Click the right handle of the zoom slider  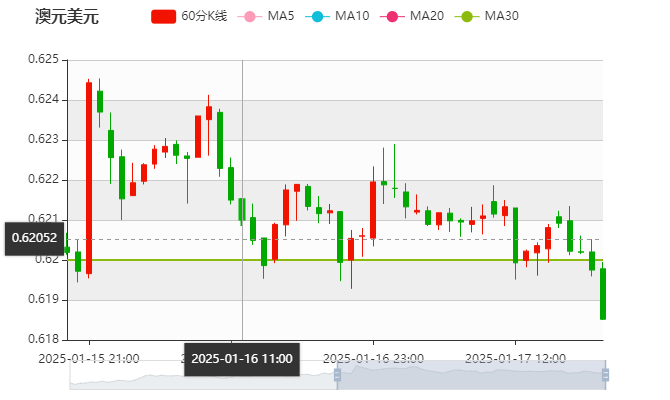(x=606, y=375)
